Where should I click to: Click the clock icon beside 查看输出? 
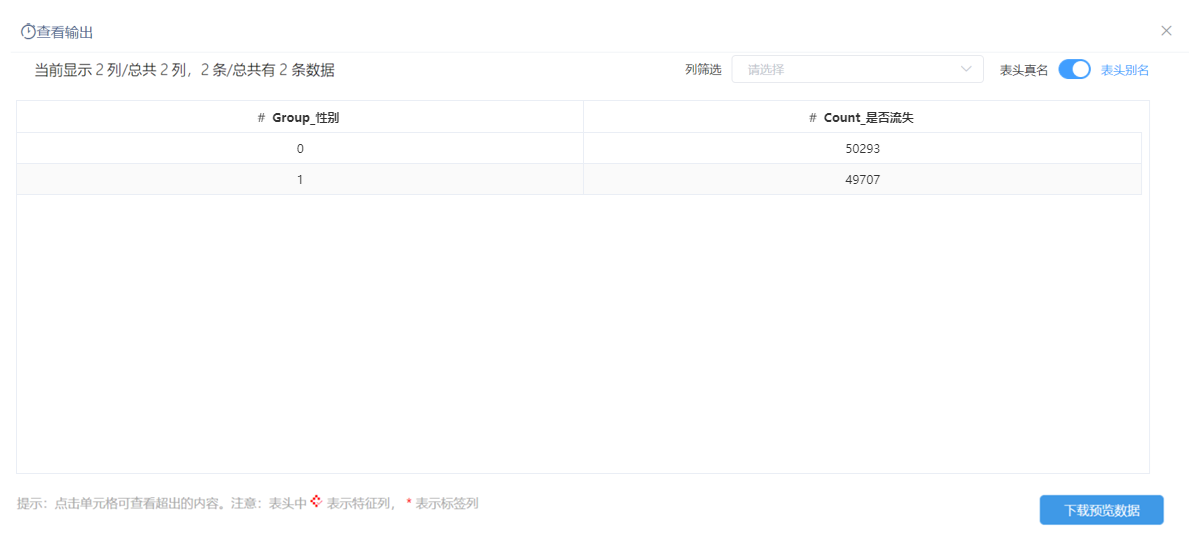[28, 31]
